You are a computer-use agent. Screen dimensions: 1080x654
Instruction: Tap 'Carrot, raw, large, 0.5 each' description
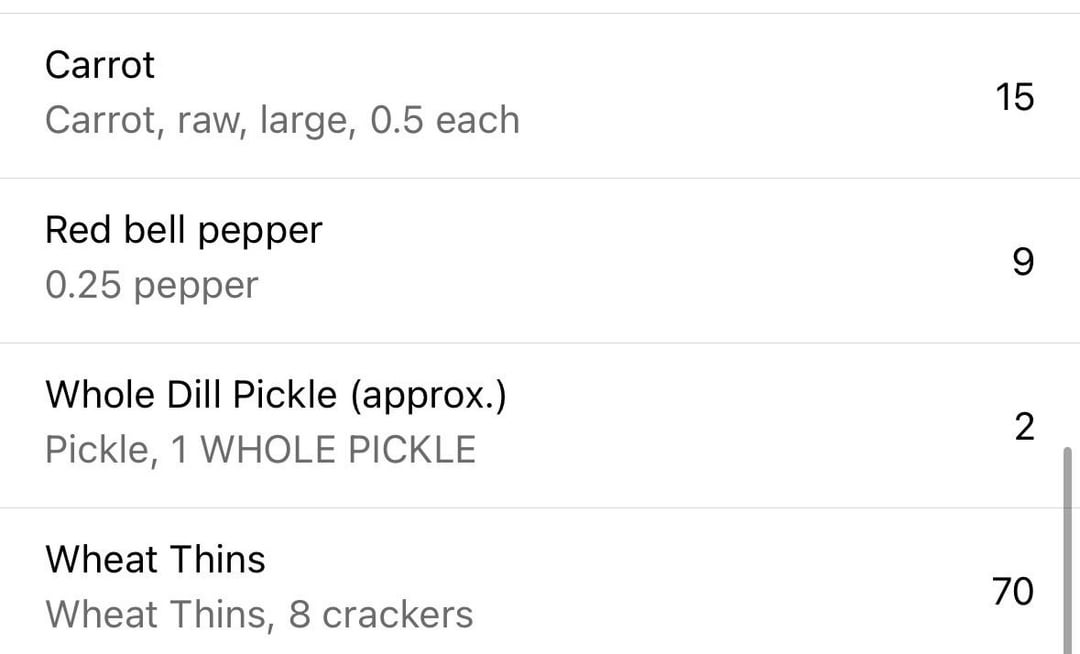point(282,120)
